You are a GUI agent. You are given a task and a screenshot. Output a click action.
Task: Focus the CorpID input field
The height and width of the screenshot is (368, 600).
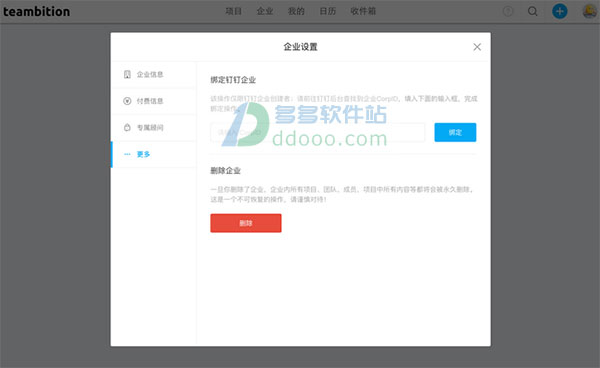318,132
